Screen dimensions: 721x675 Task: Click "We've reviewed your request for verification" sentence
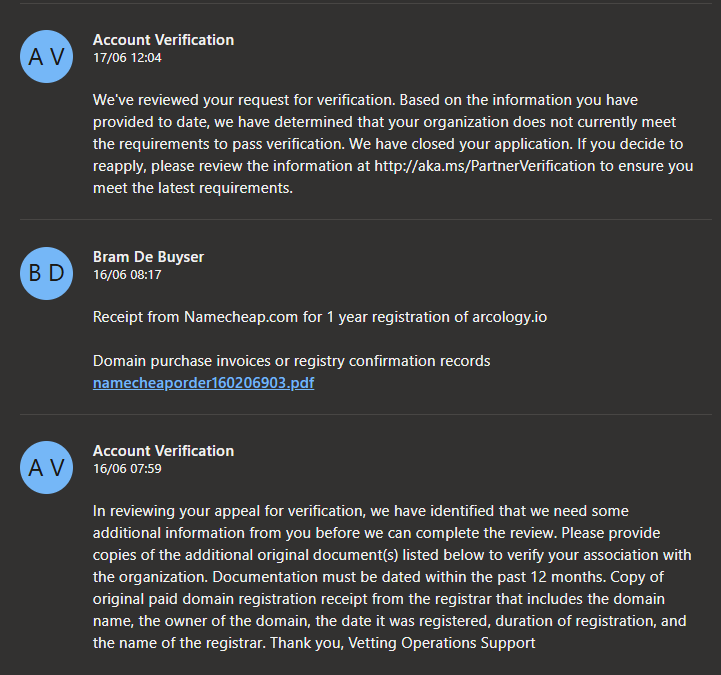pyautogui.click(x=250, y=100)
